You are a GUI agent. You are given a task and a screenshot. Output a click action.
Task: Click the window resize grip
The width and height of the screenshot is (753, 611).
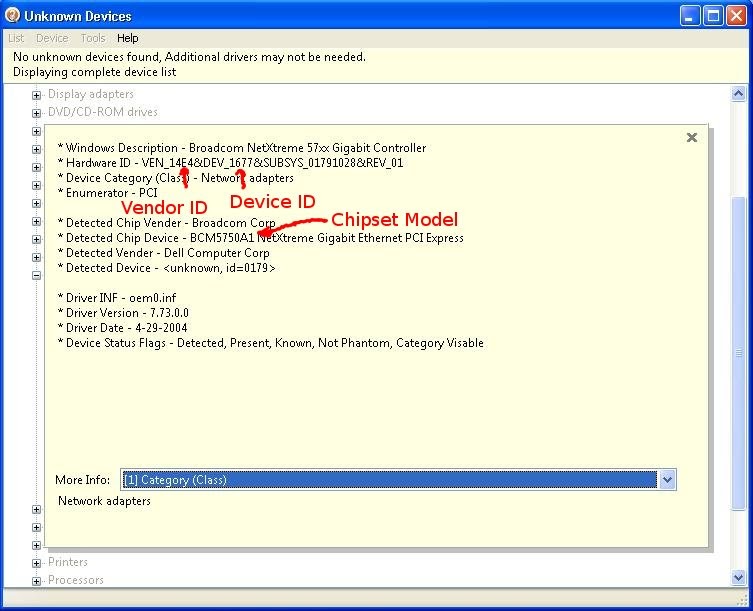743,599
